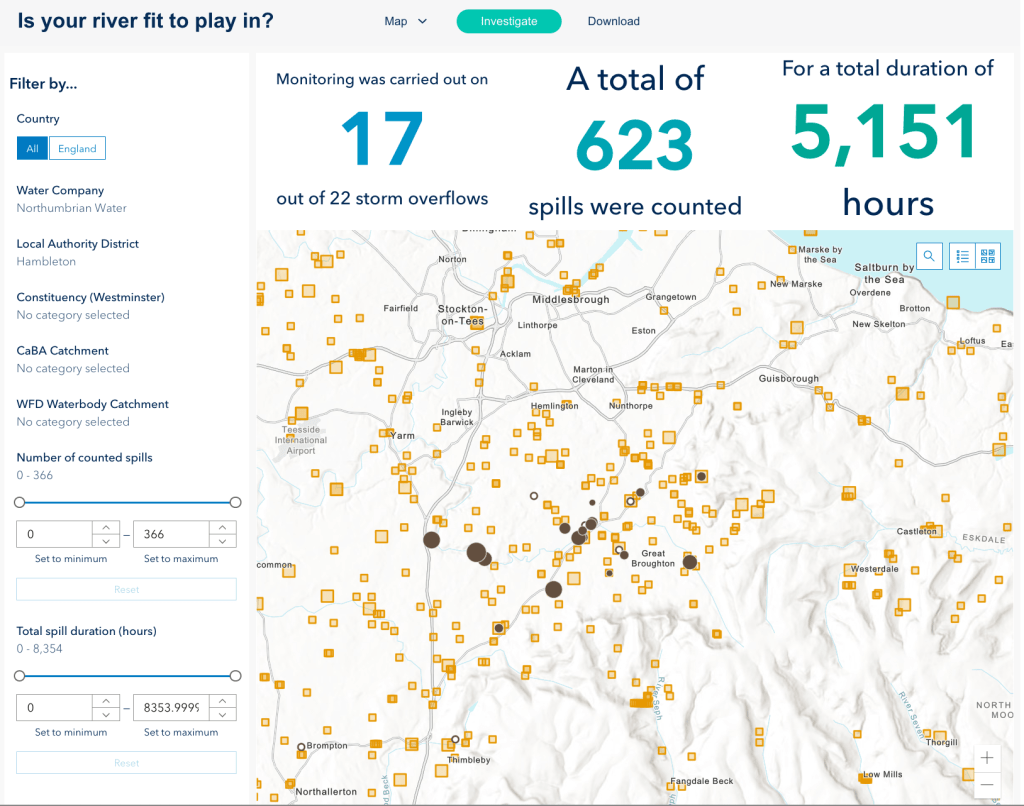The image size is (1024, 806).
Task: Select the England country filter
Action: point(77,149)
